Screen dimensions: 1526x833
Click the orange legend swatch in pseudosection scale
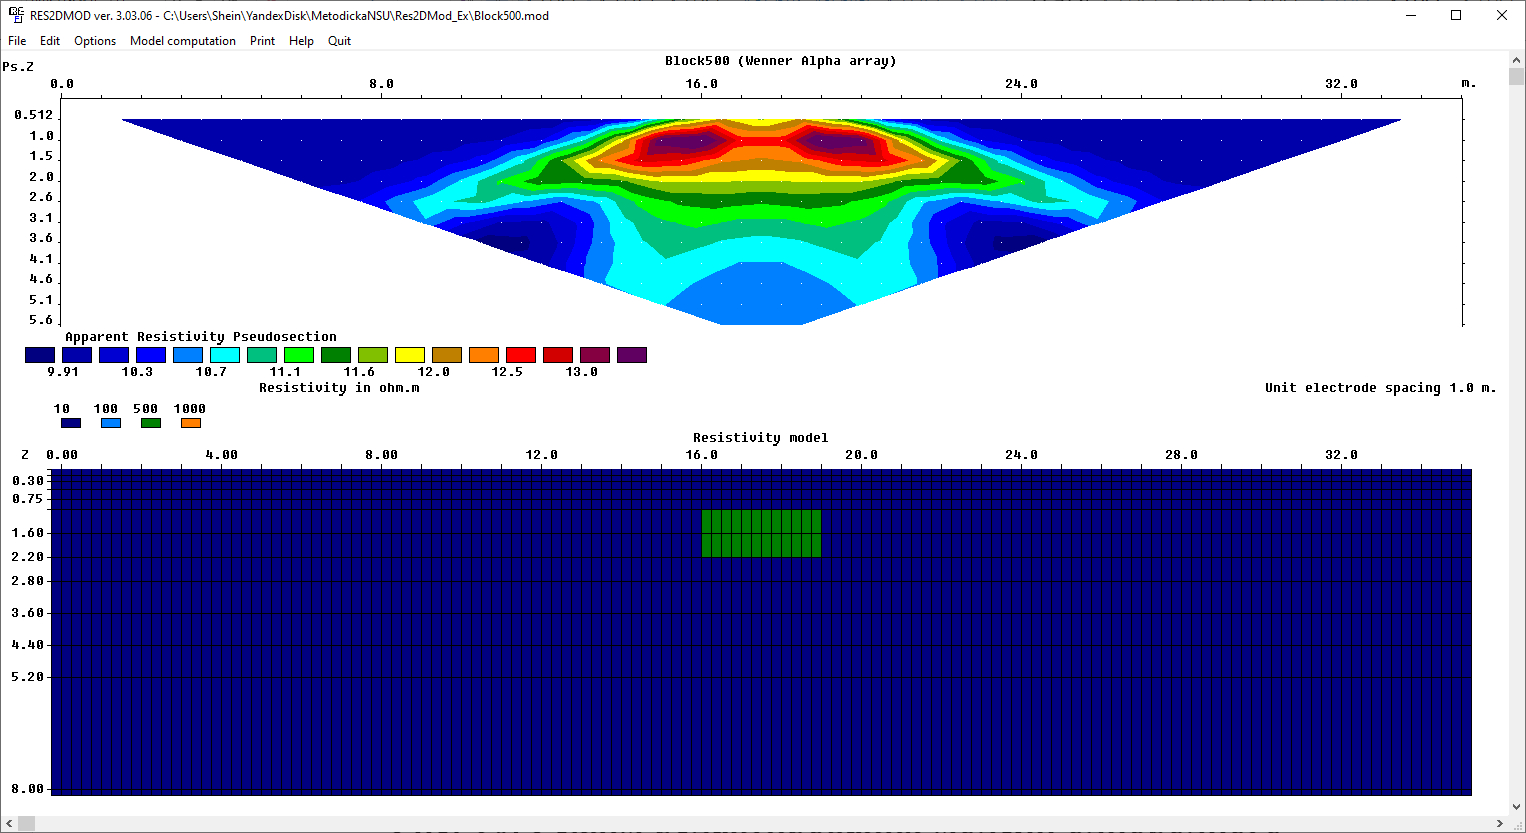pyautogui.click(x=484, y=355)
